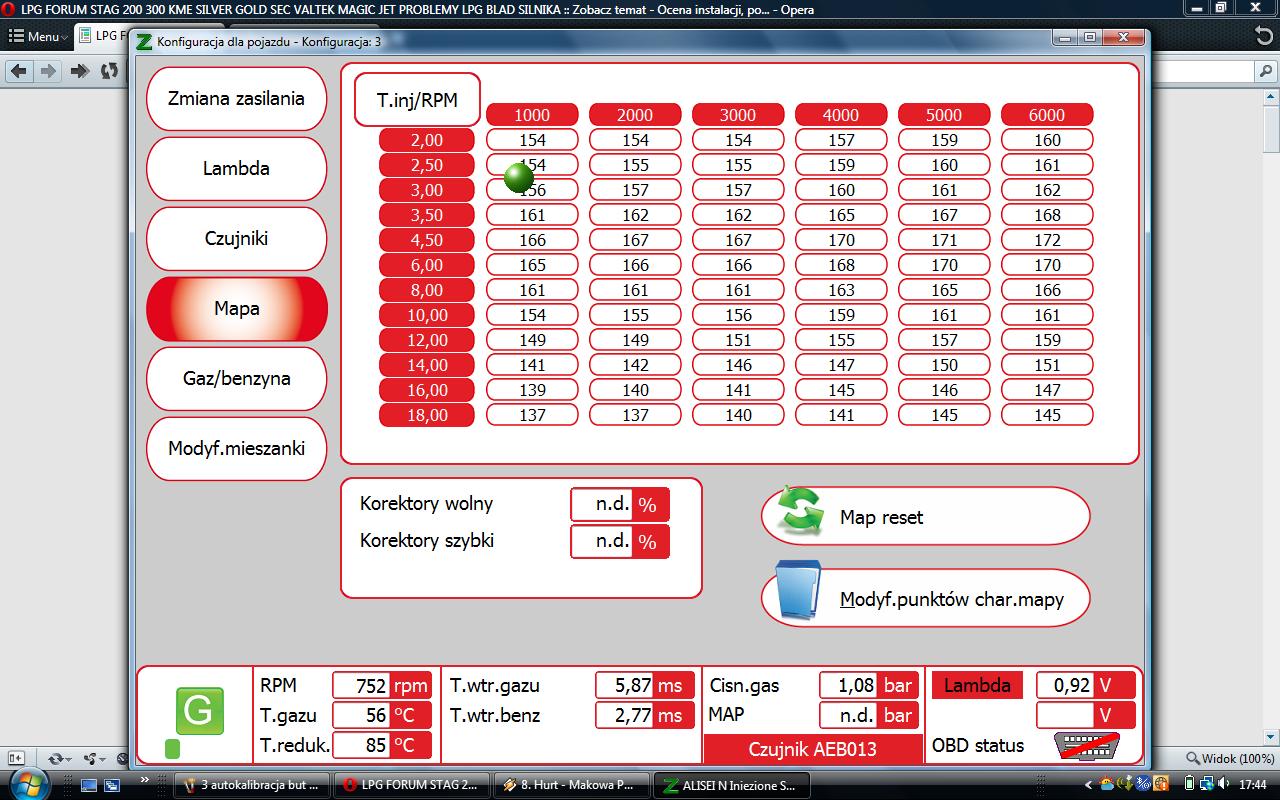The image size is (1280, 800).
Task: Click the green ball map marker
Action: [519, 178]
